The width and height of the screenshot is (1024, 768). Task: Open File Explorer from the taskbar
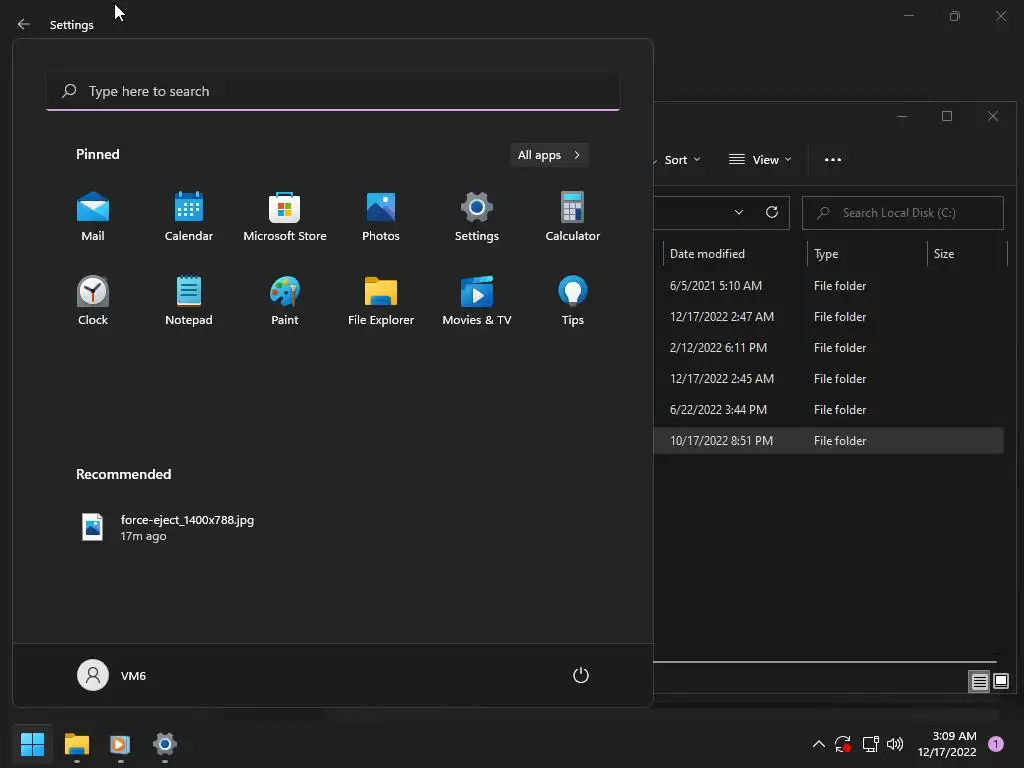pos(76,744)
